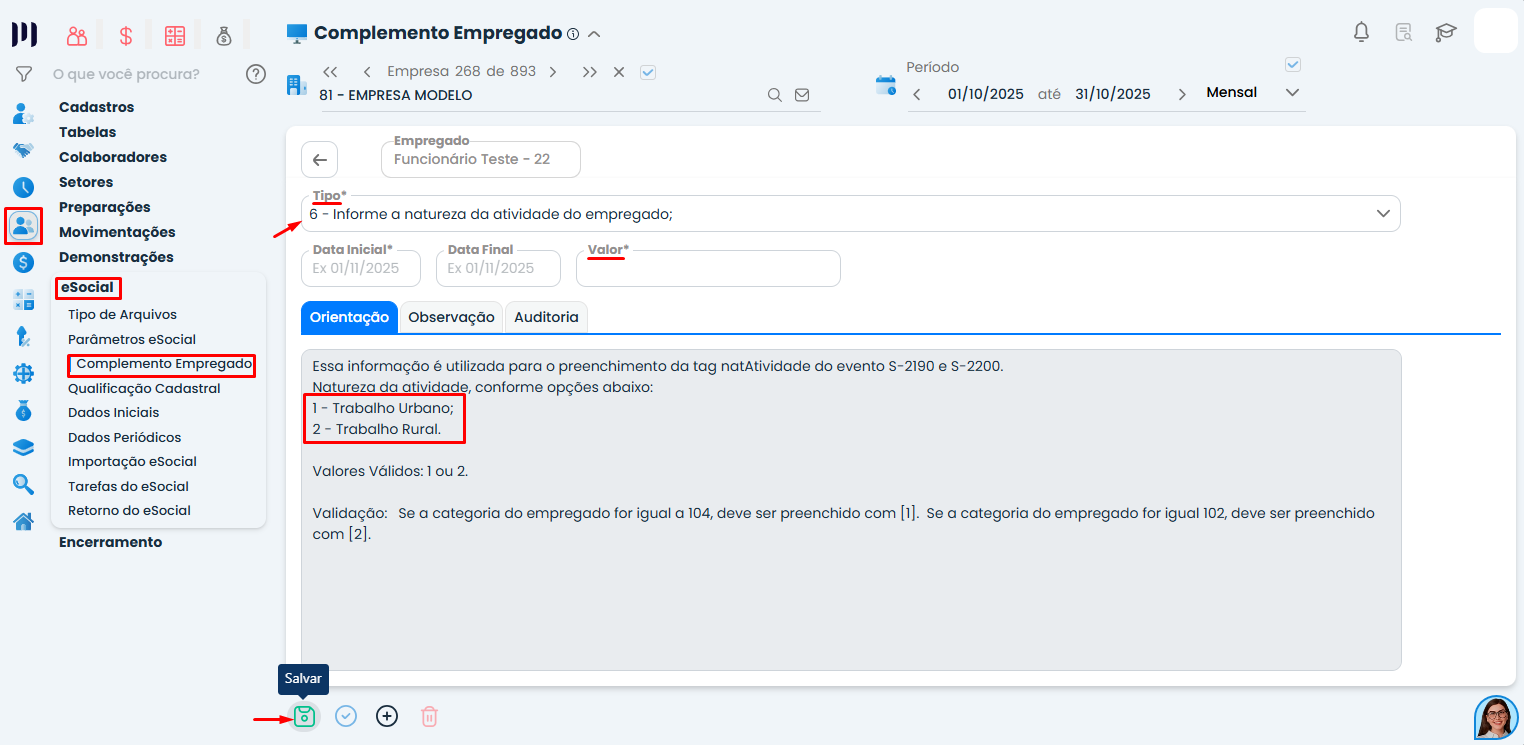Jump to the last company with double right arrows
Viewport: 1524px width, 745px height.
(x=590, y=72)
